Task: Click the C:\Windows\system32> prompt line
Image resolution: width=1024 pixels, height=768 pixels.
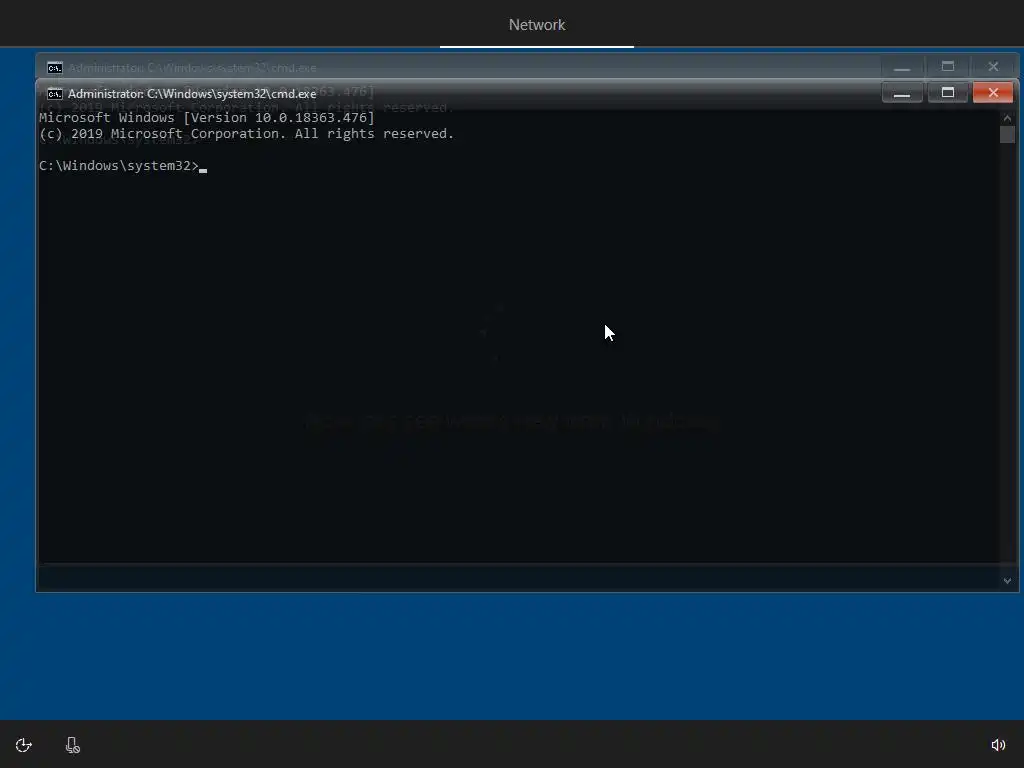Action: coord(123,166)
